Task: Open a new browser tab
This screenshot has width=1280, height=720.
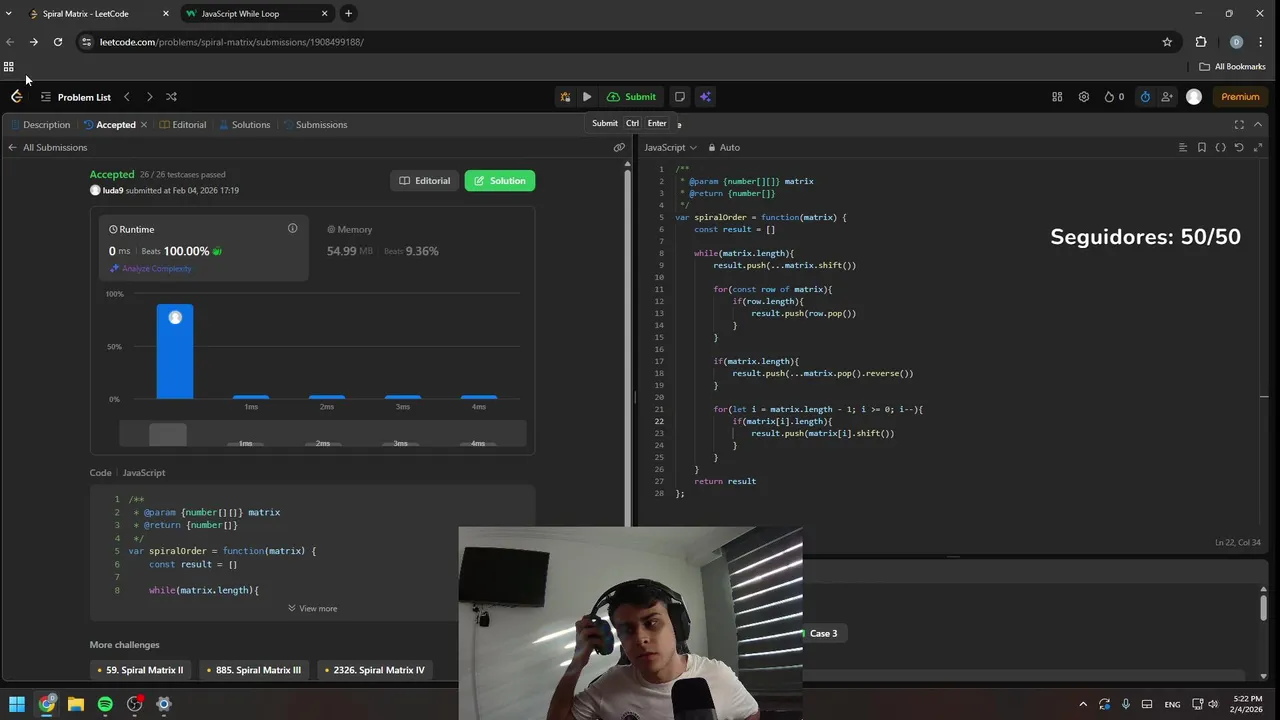Action: 348,14
